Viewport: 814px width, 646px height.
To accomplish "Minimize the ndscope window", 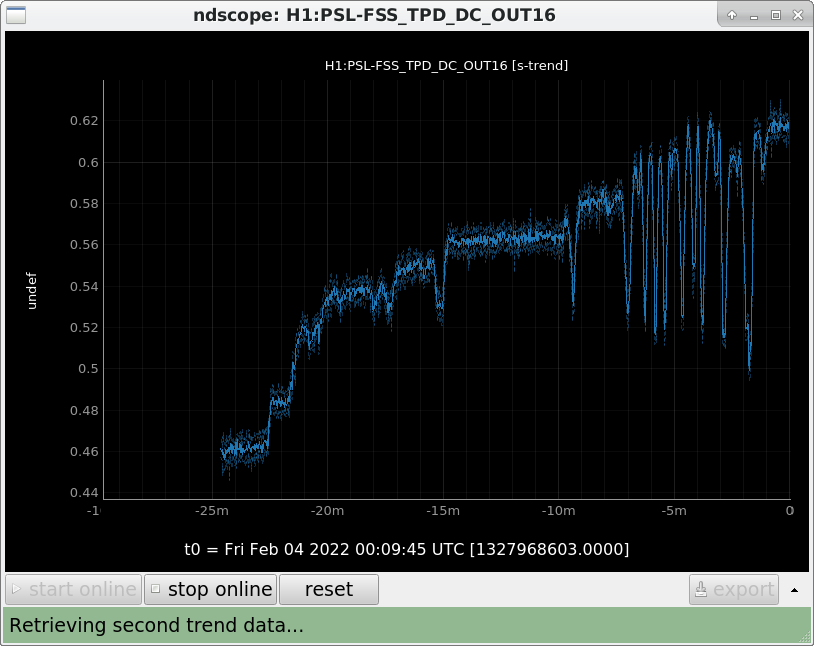I will [x=754, y=16].
